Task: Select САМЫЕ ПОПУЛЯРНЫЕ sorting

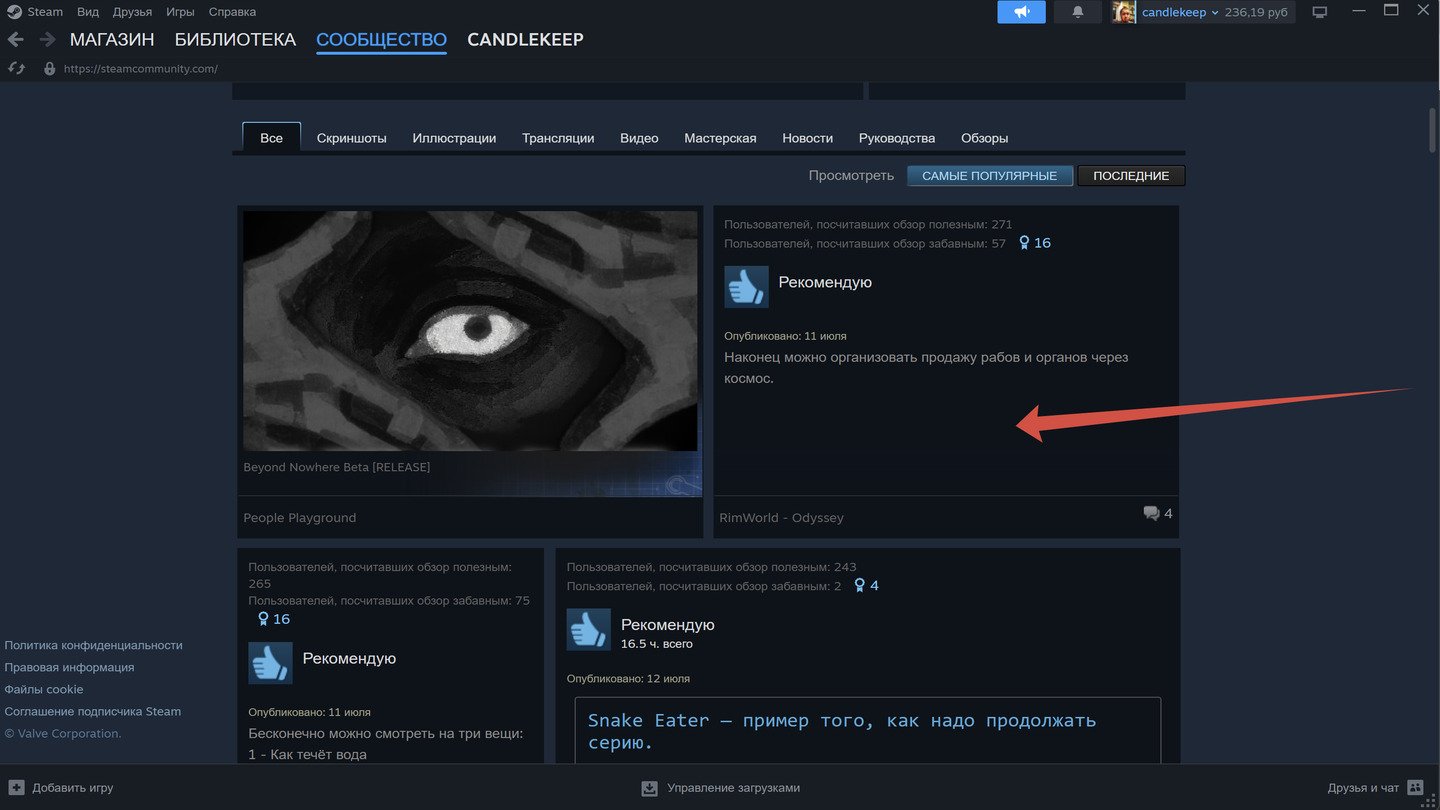Action: (x=990, y=176)
